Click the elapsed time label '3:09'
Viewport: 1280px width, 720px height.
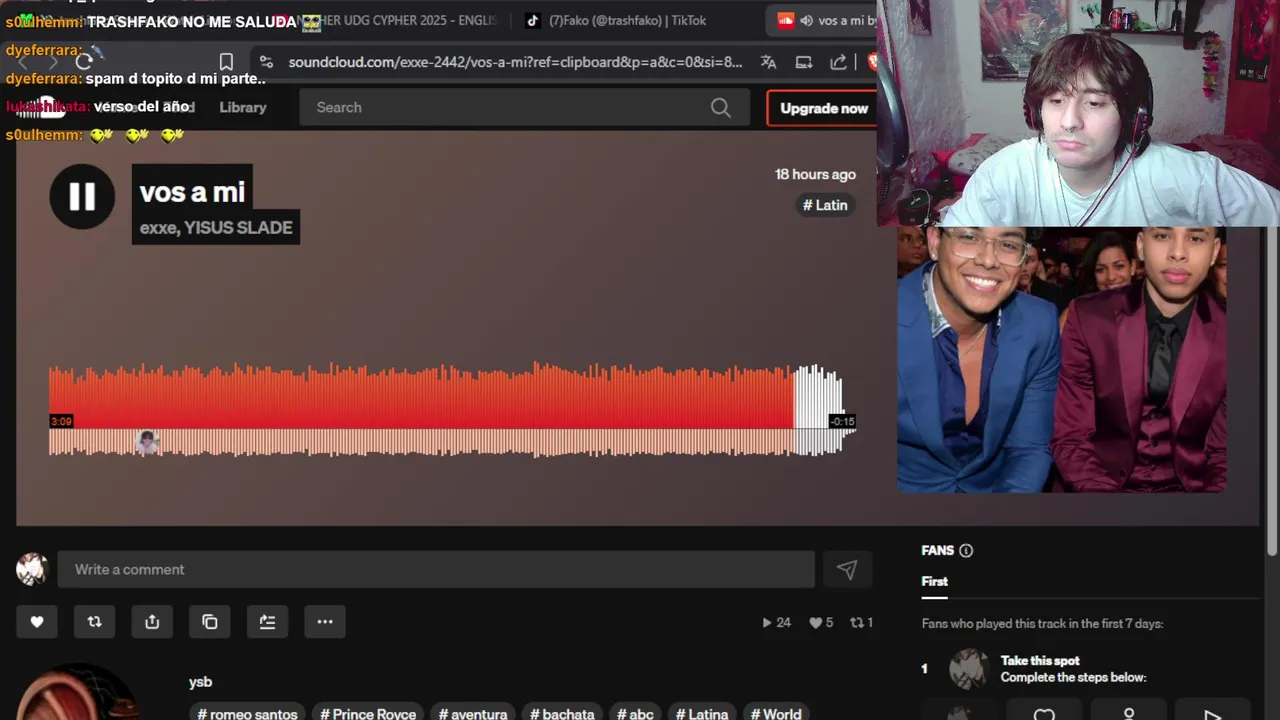tap(61, 421)
